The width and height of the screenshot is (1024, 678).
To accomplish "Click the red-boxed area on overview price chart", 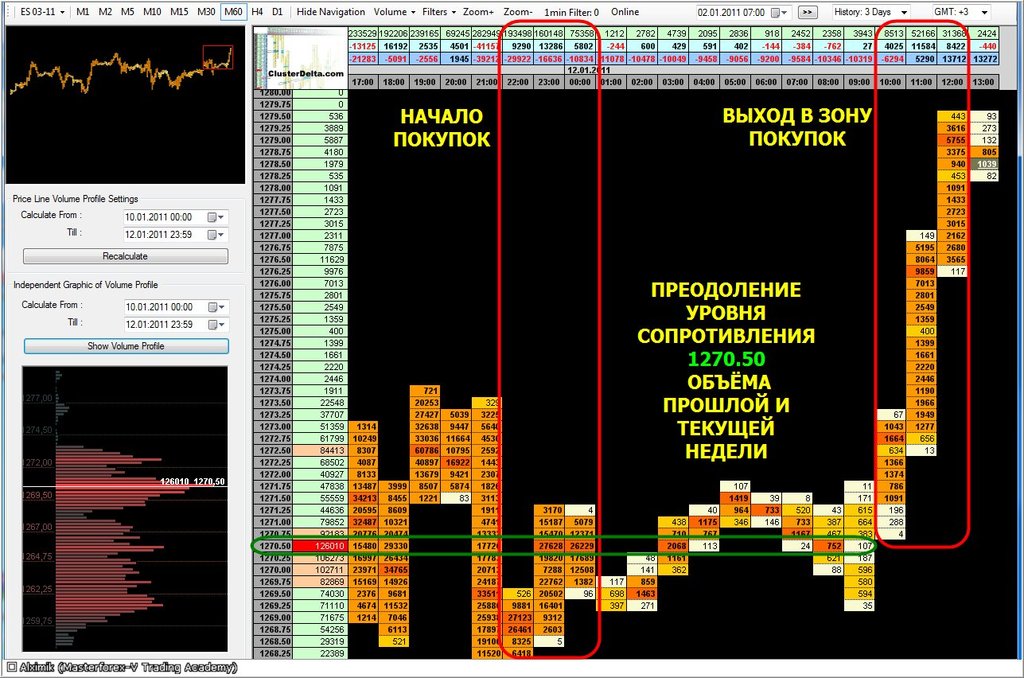I will coord(217,57).
